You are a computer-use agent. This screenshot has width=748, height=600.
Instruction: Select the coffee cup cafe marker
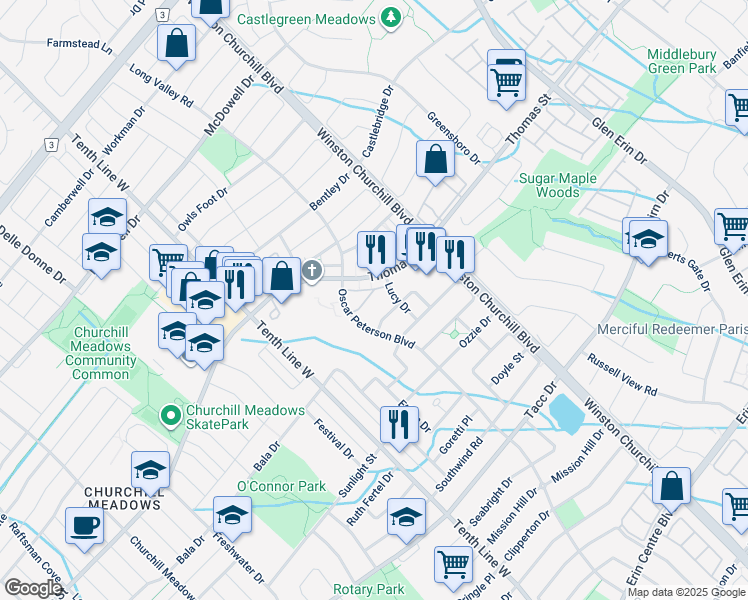(84, 526)
